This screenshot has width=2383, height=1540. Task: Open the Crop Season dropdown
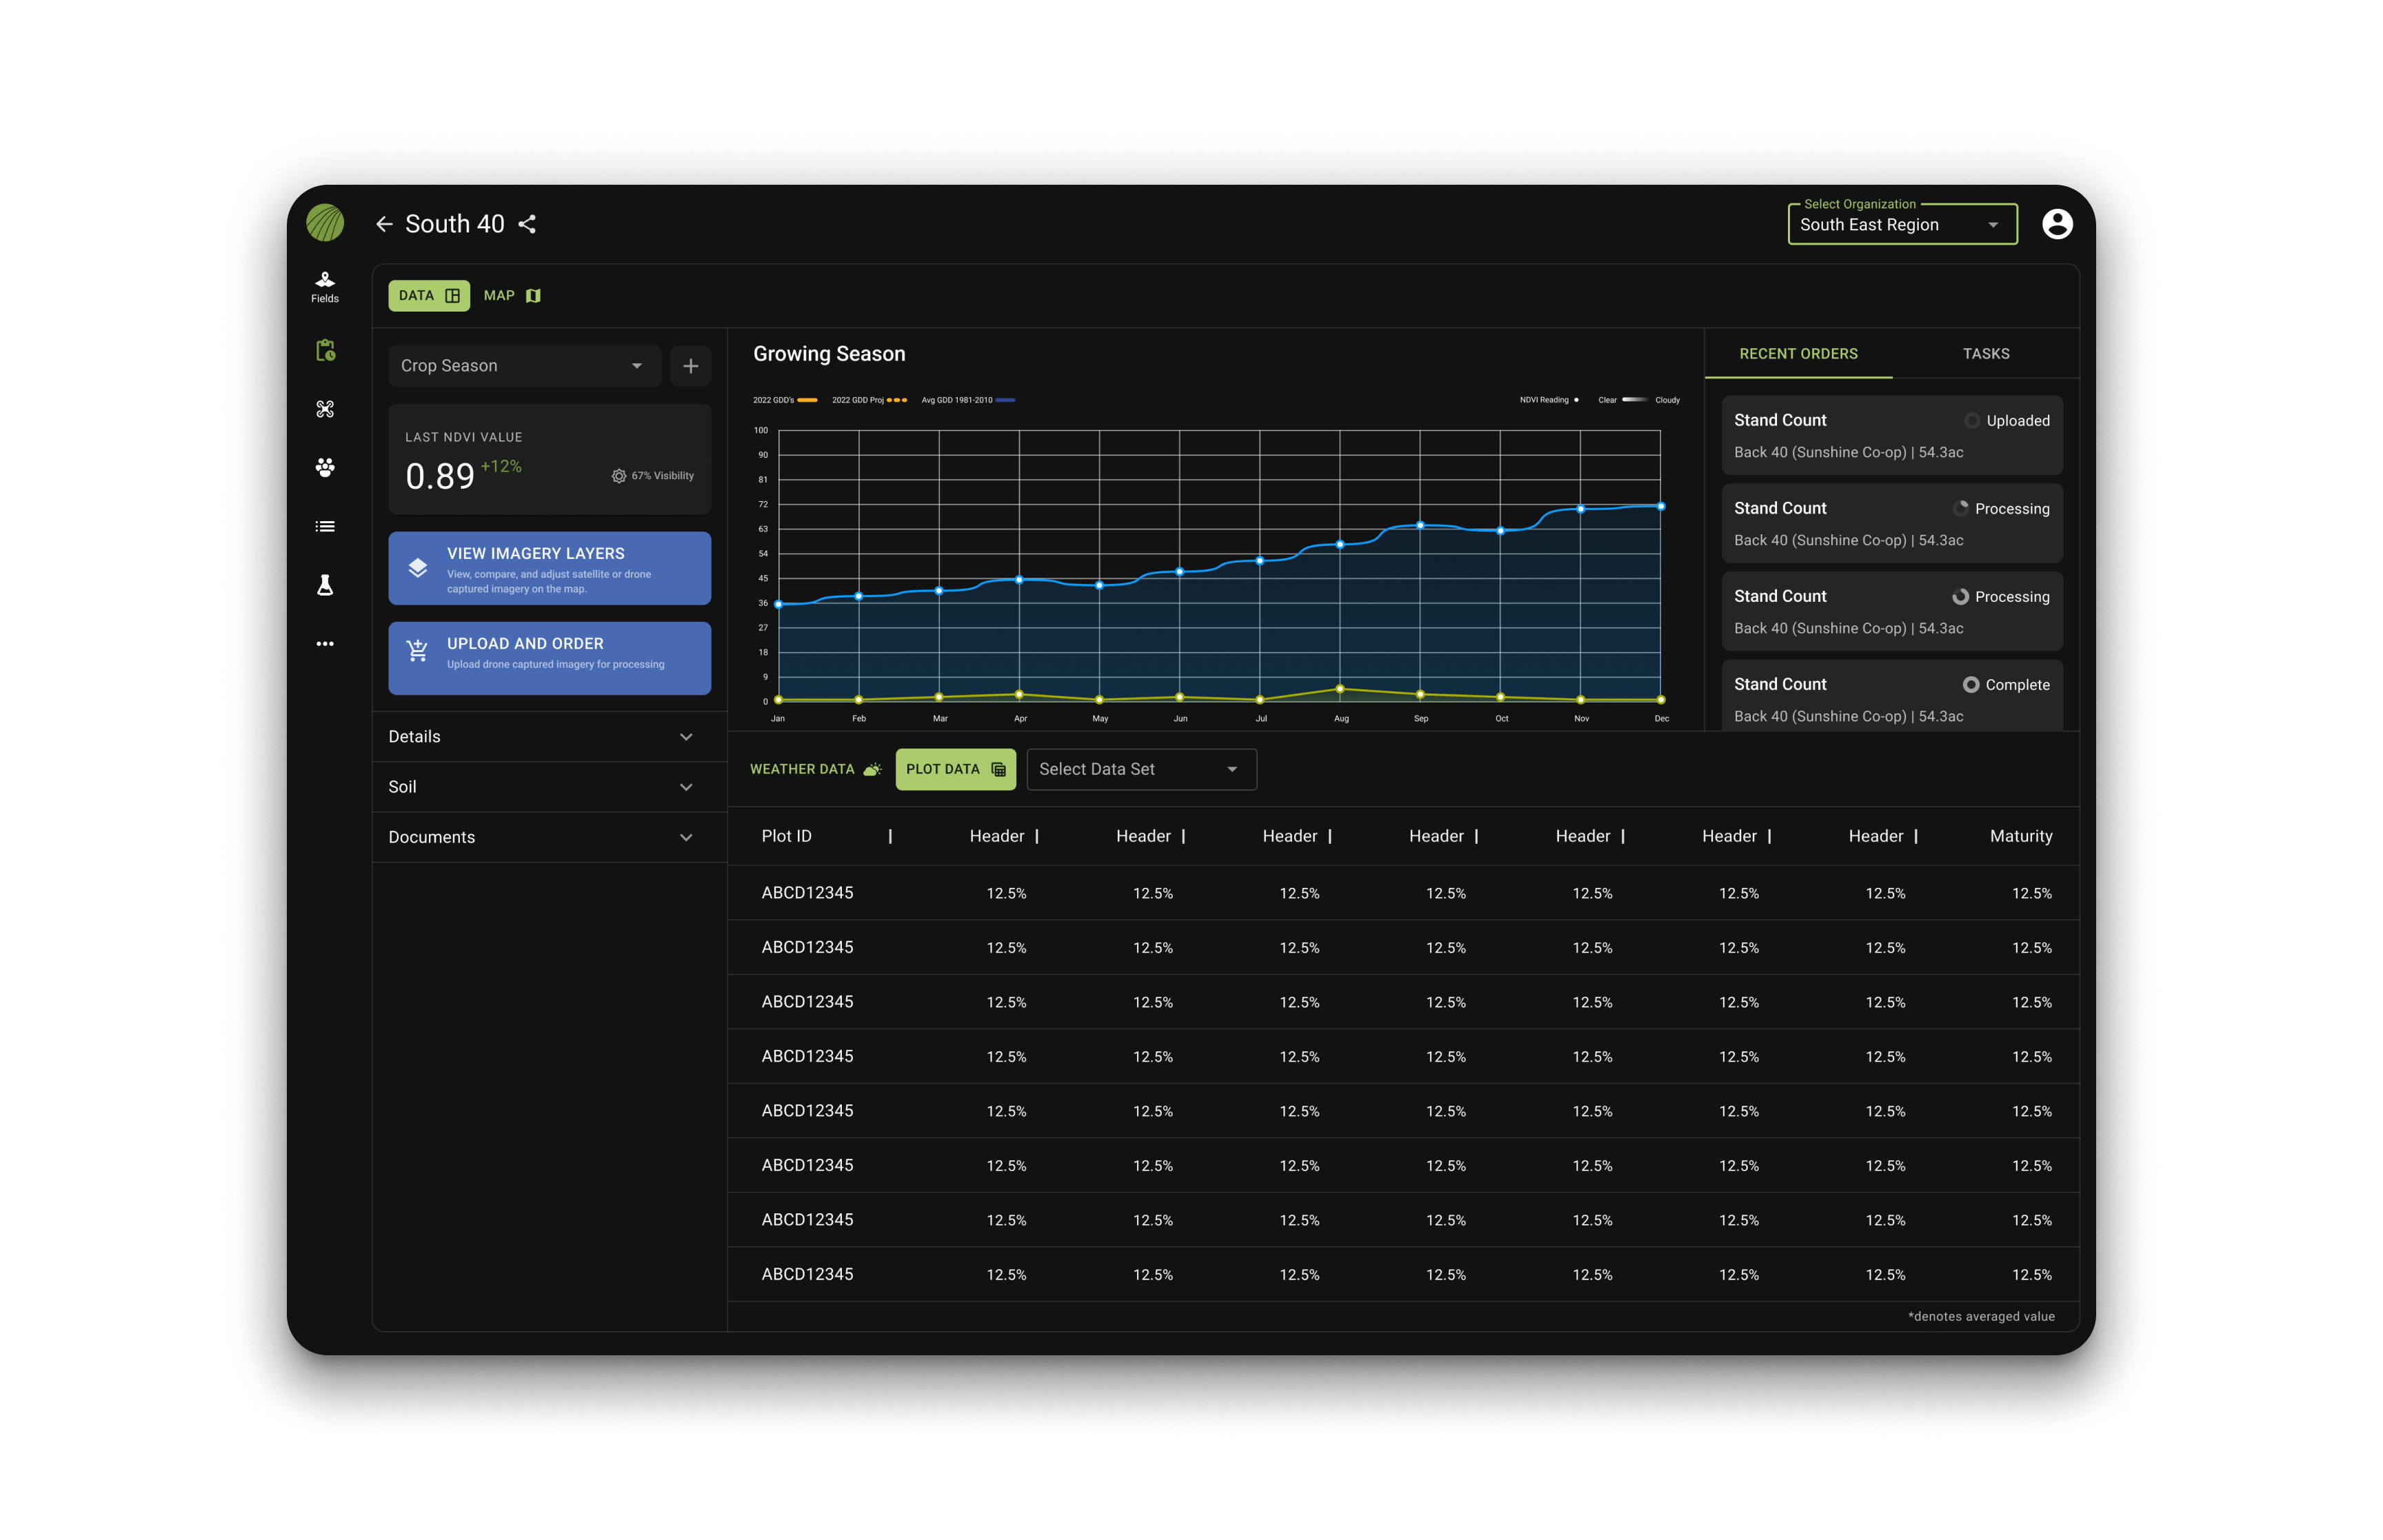[x=525, y=366]
